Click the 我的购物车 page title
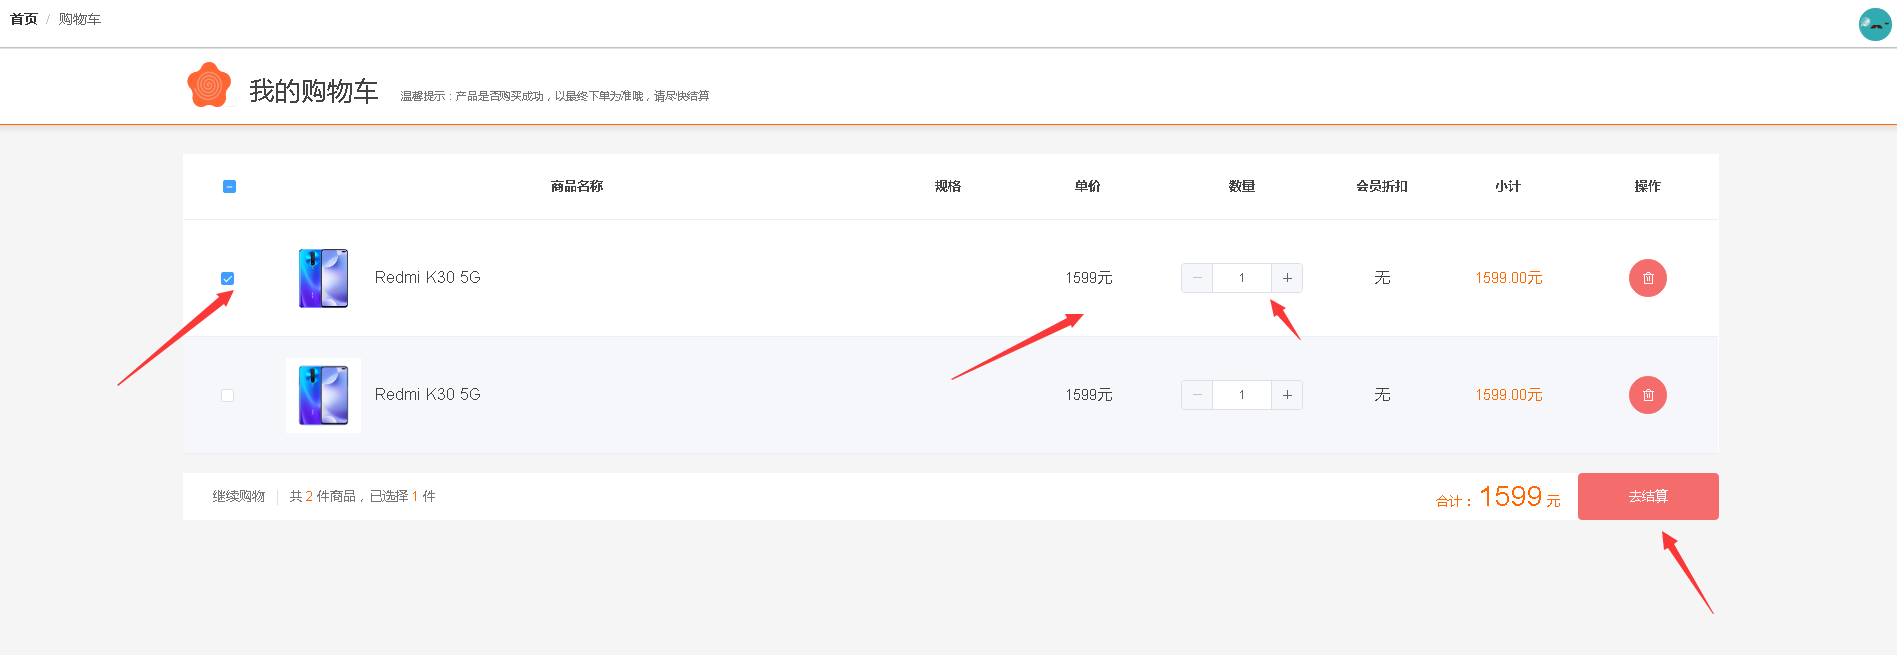Image resolution: width=1897 pixels, height=655 pixels. point(314,91)
